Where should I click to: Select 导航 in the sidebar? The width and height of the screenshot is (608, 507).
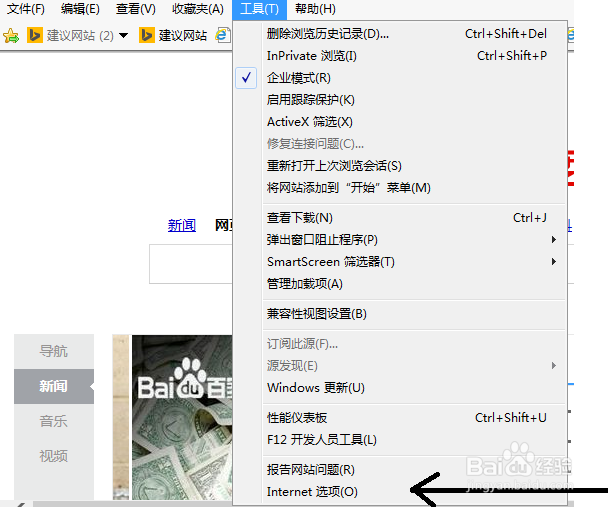[x=54, y=351]
